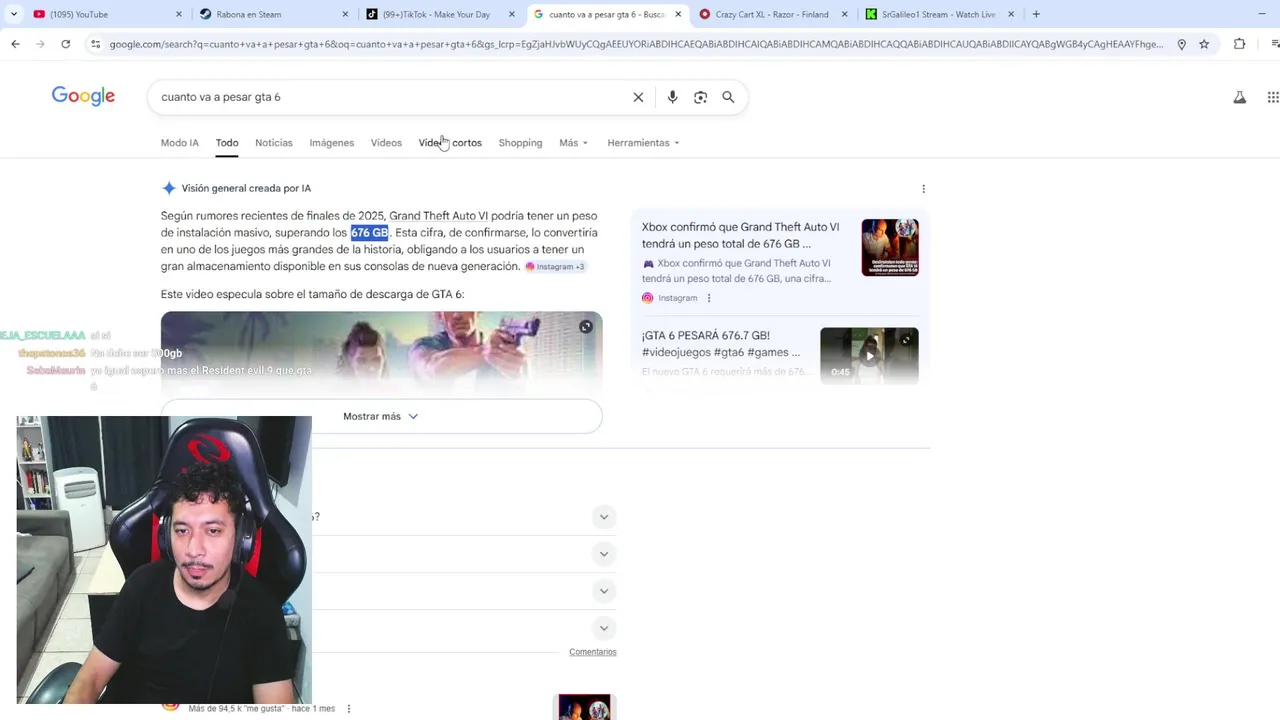
Task: Play the 0:45 GTA 6 video thumbnail
Action: [x=869, y=355]
